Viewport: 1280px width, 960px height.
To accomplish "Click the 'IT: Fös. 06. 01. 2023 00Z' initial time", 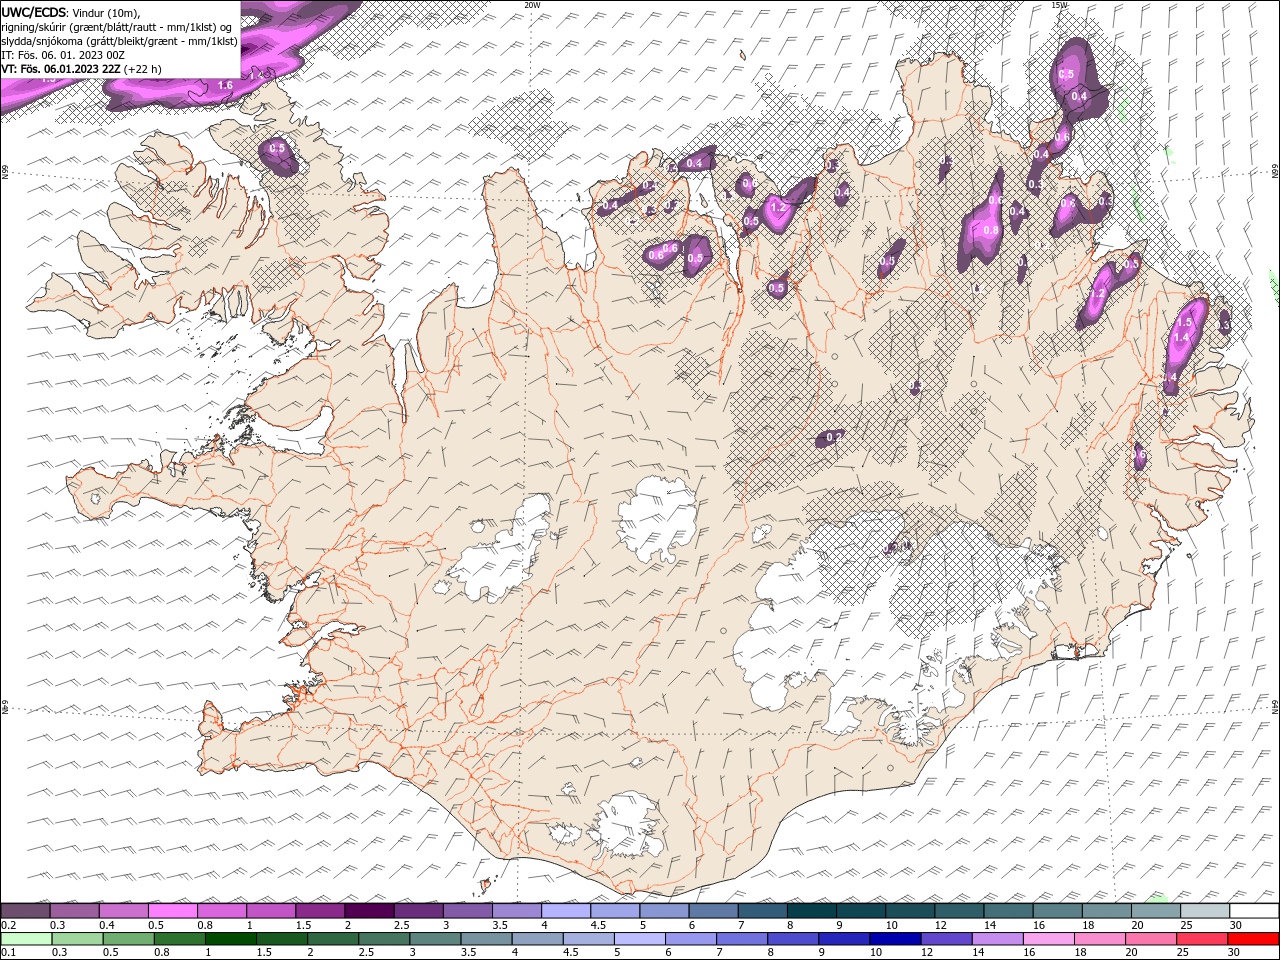I will tap(62, 55).
